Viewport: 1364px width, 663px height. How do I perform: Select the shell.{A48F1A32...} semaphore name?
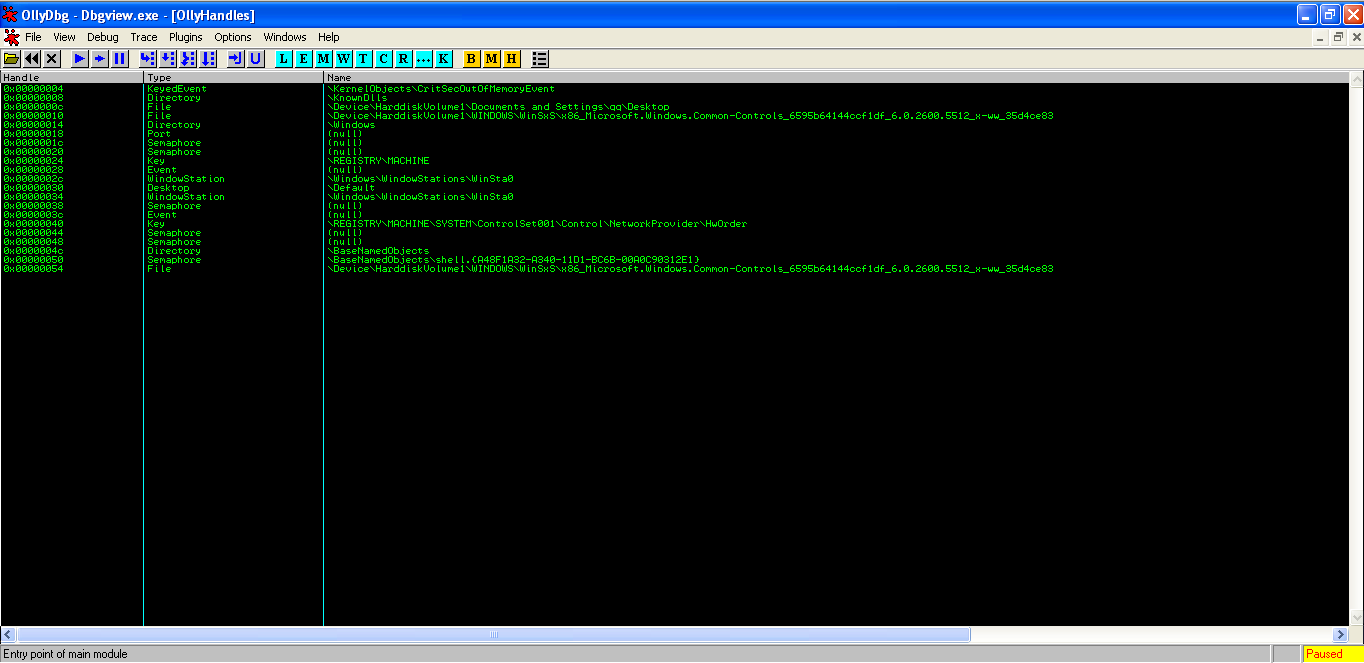(513, 260)
